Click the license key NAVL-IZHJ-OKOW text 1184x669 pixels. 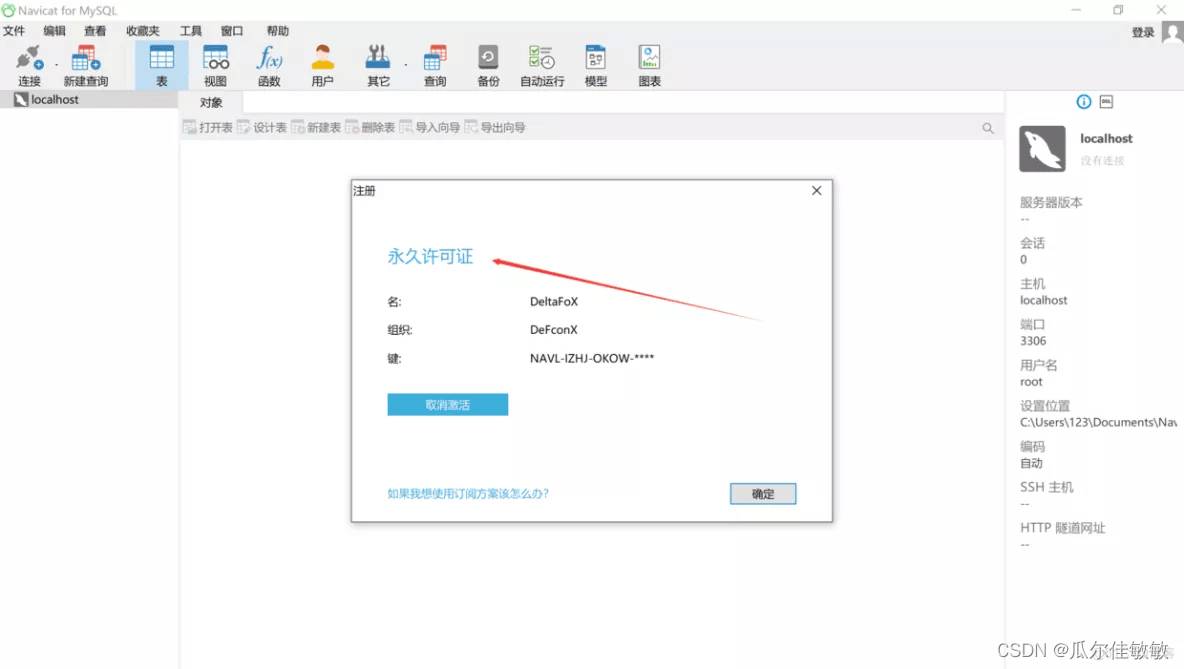tap(592, 359)
